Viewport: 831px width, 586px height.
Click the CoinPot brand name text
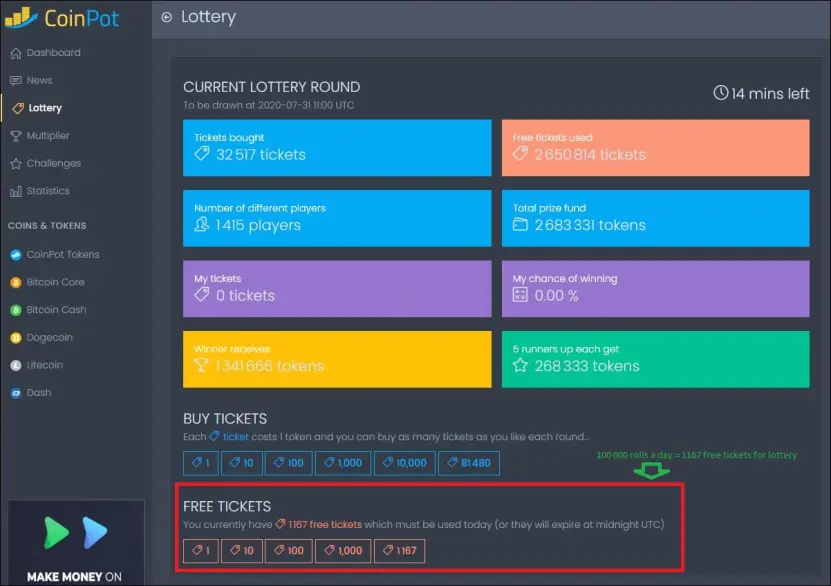(x=82, y=19)
